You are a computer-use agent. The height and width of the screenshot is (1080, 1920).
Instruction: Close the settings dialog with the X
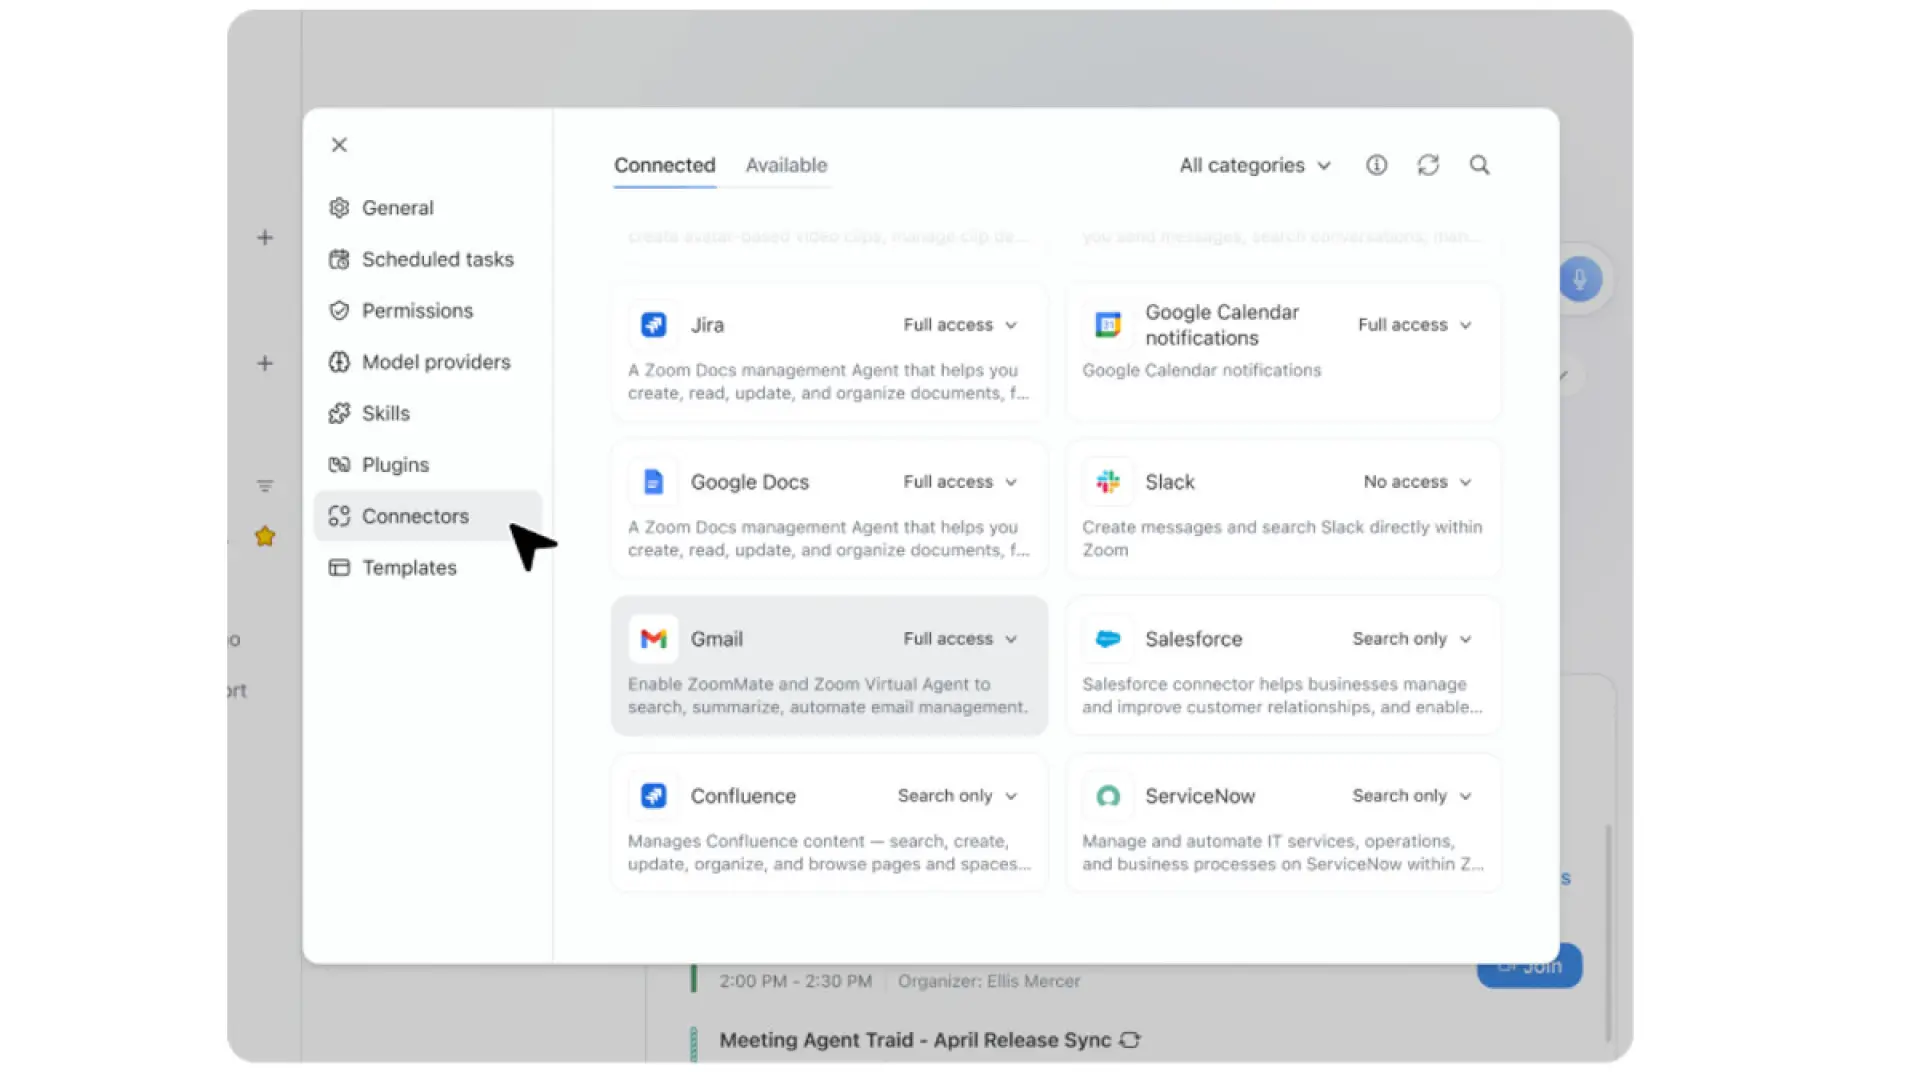339,145
